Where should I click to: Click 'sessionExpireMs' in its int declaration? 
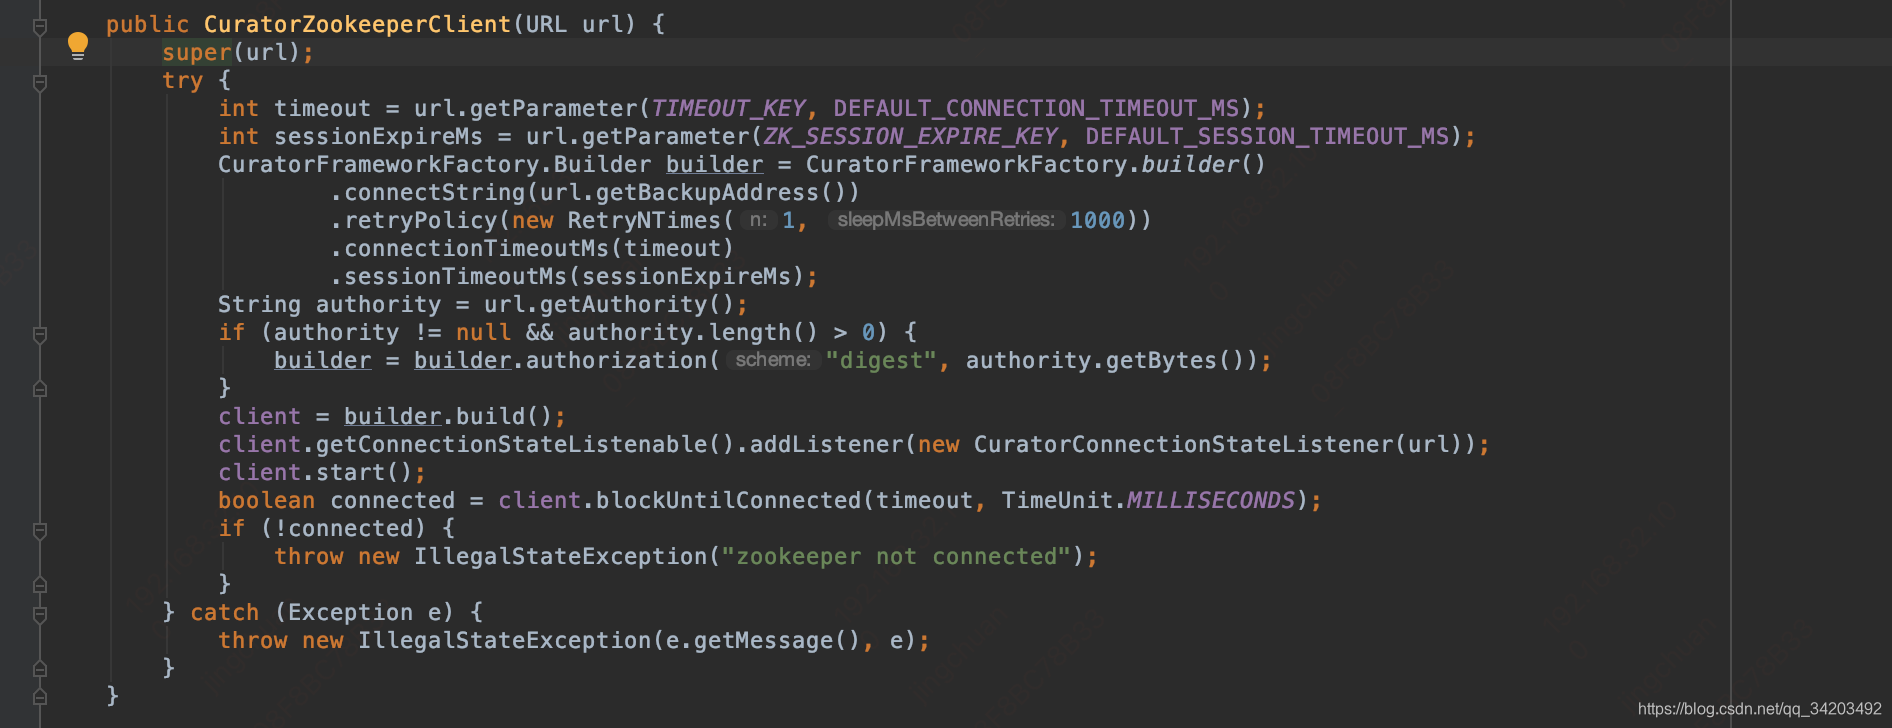tap(378, 136)
